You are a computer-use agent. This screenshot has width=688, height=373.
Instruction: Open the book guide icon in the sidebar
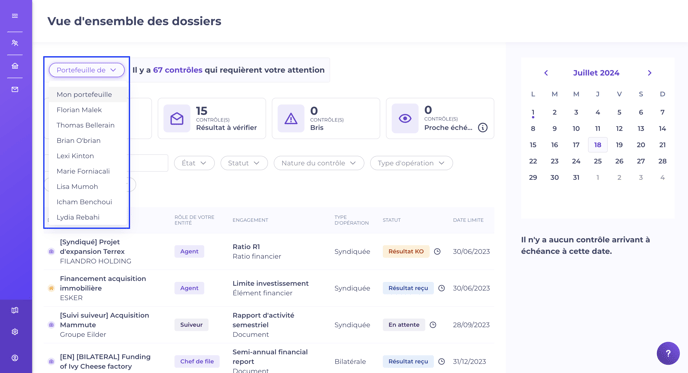pyautogui.click(x=15, y=310)
